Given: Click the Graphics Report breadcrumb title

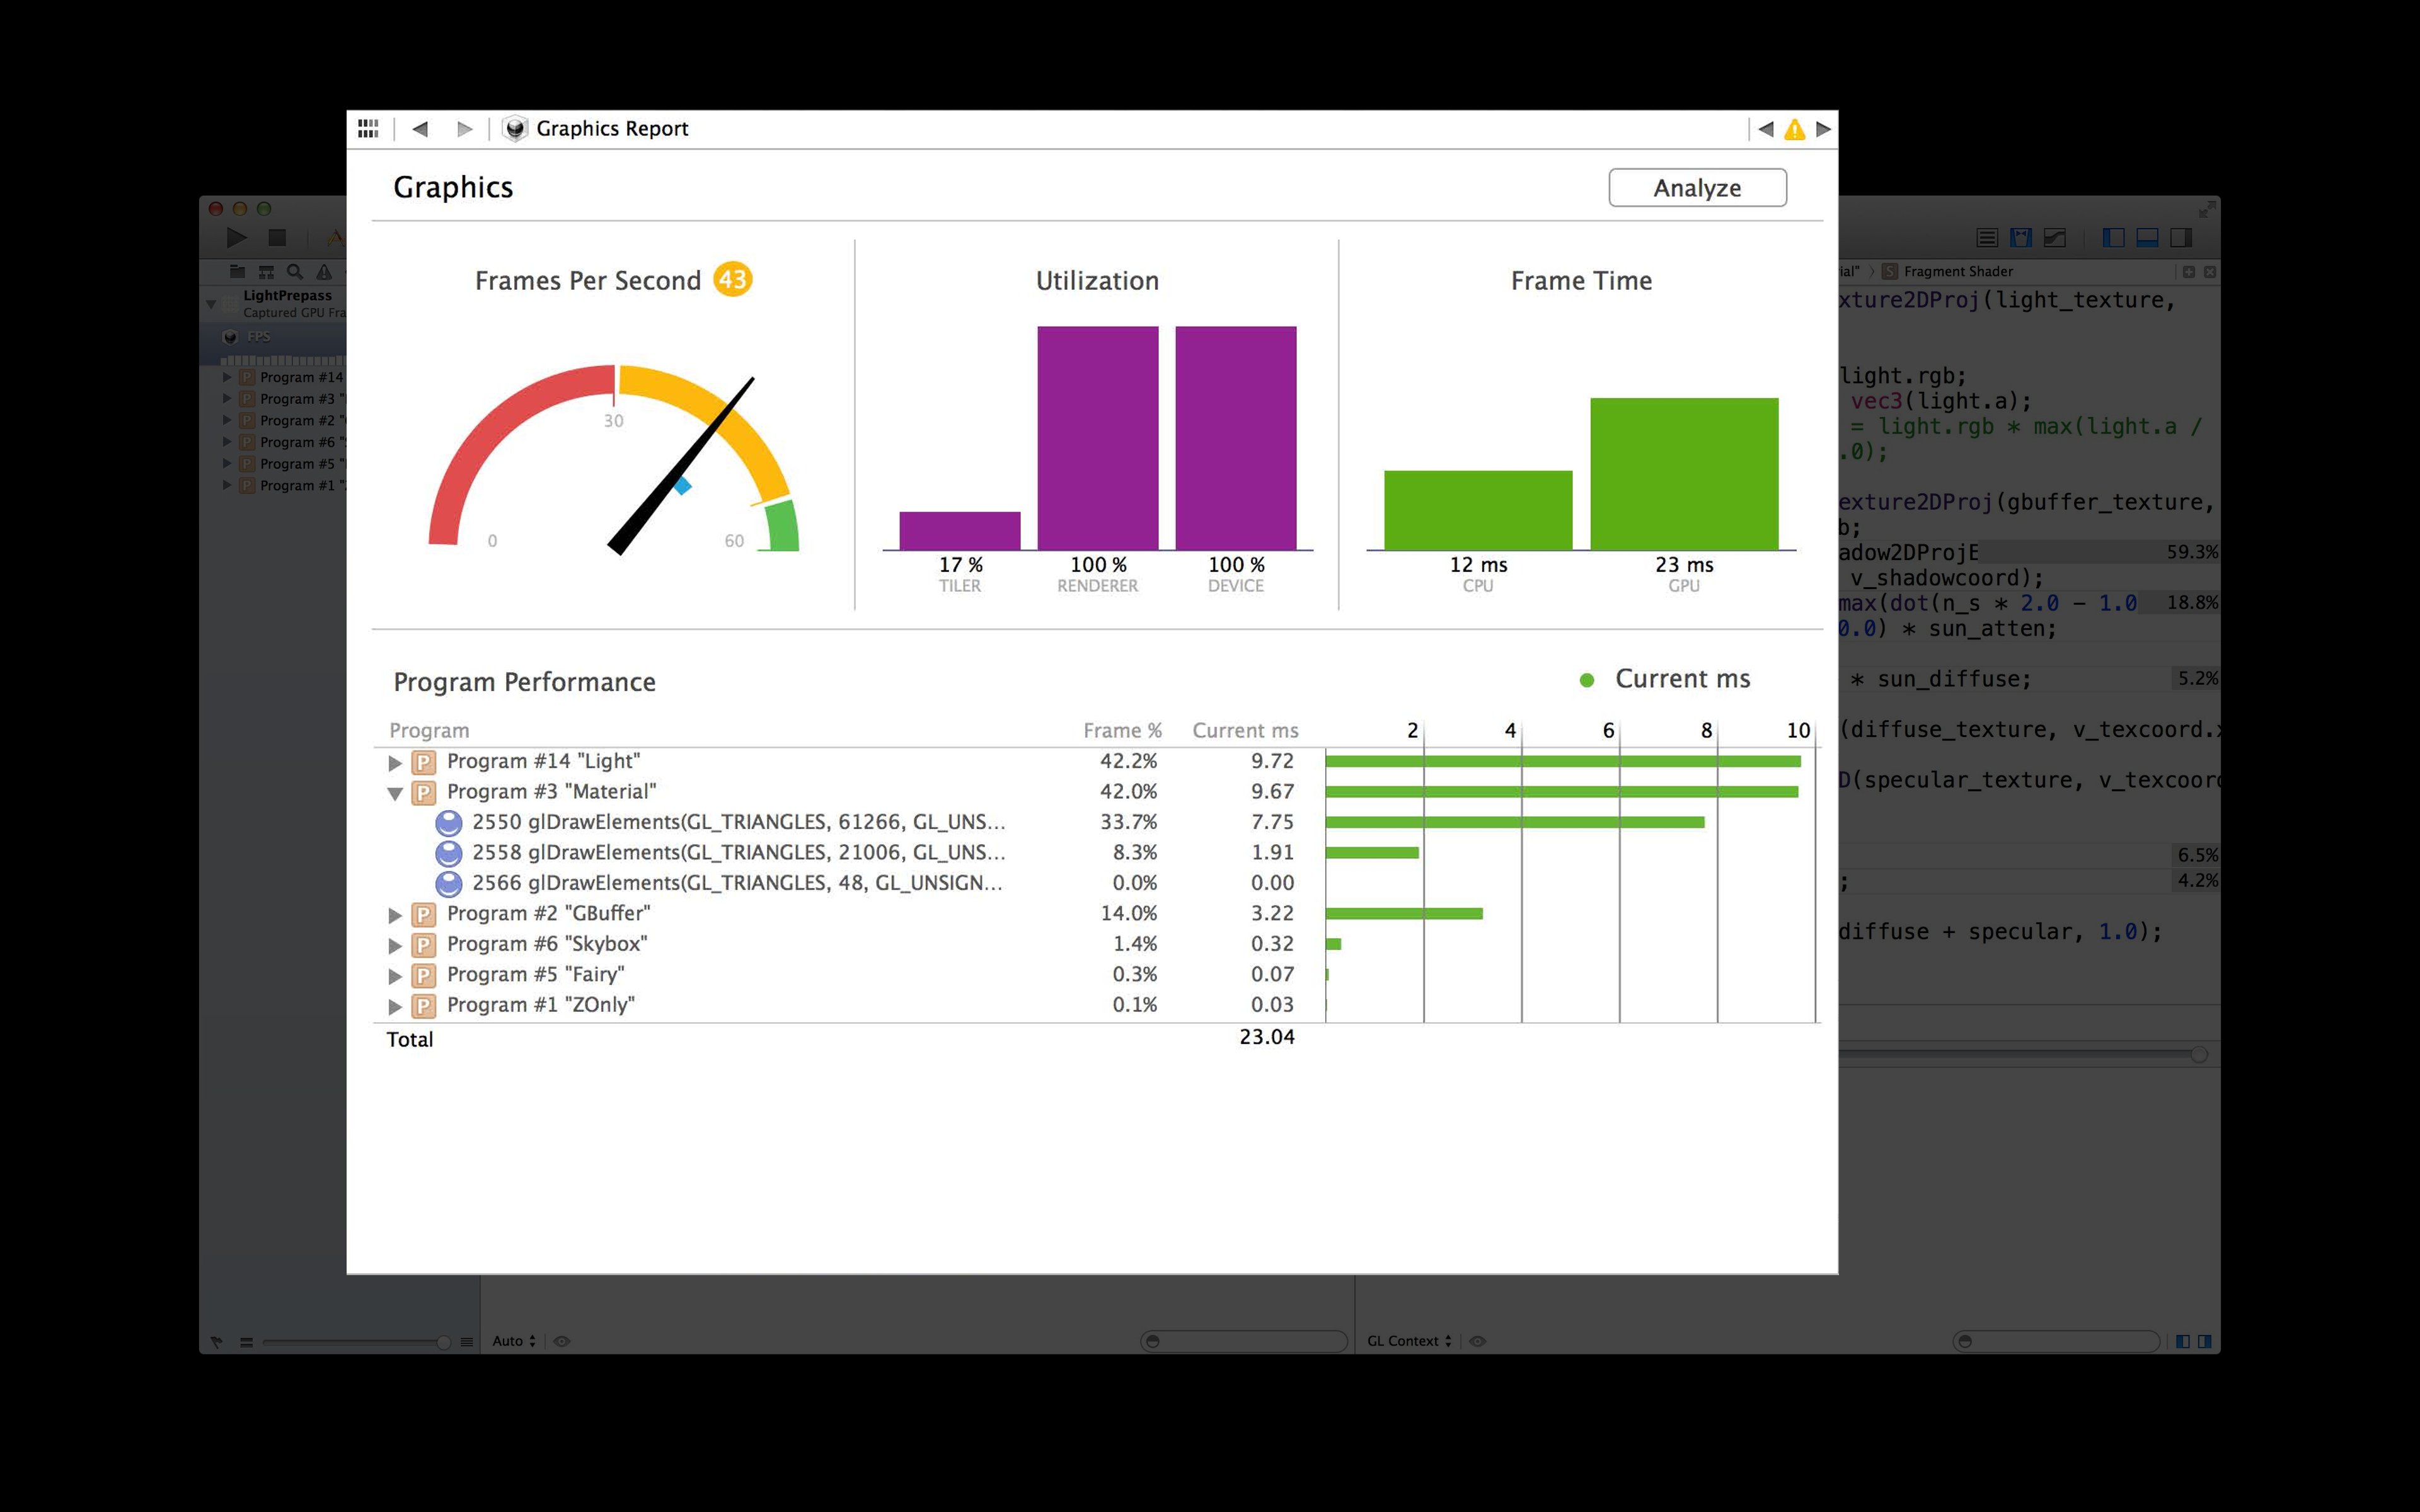Looking at the screenshot, I should (612, 129).
